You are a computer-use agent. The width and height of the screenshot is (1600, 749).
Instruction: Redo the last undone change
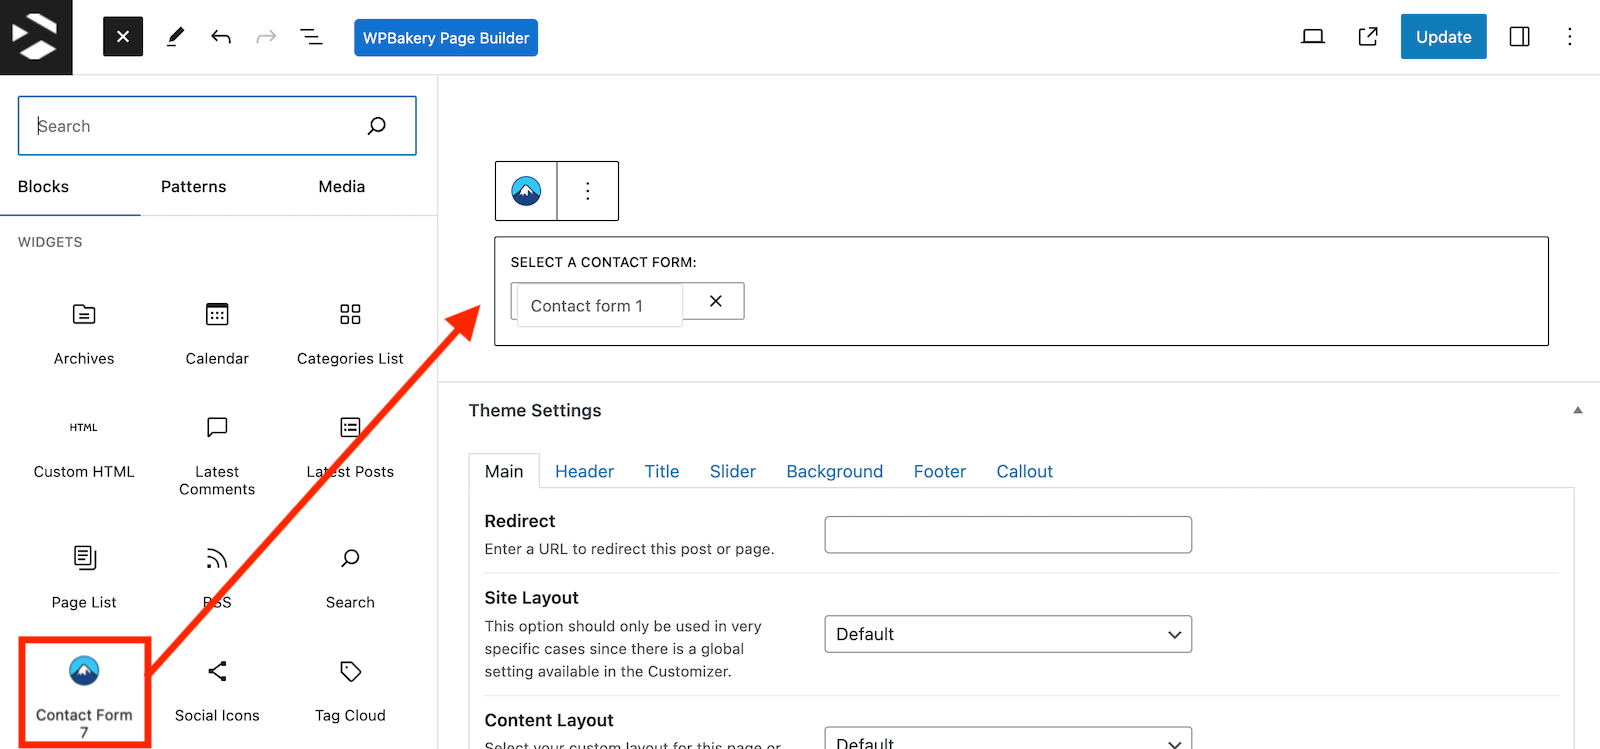click(x=266, y=37)
